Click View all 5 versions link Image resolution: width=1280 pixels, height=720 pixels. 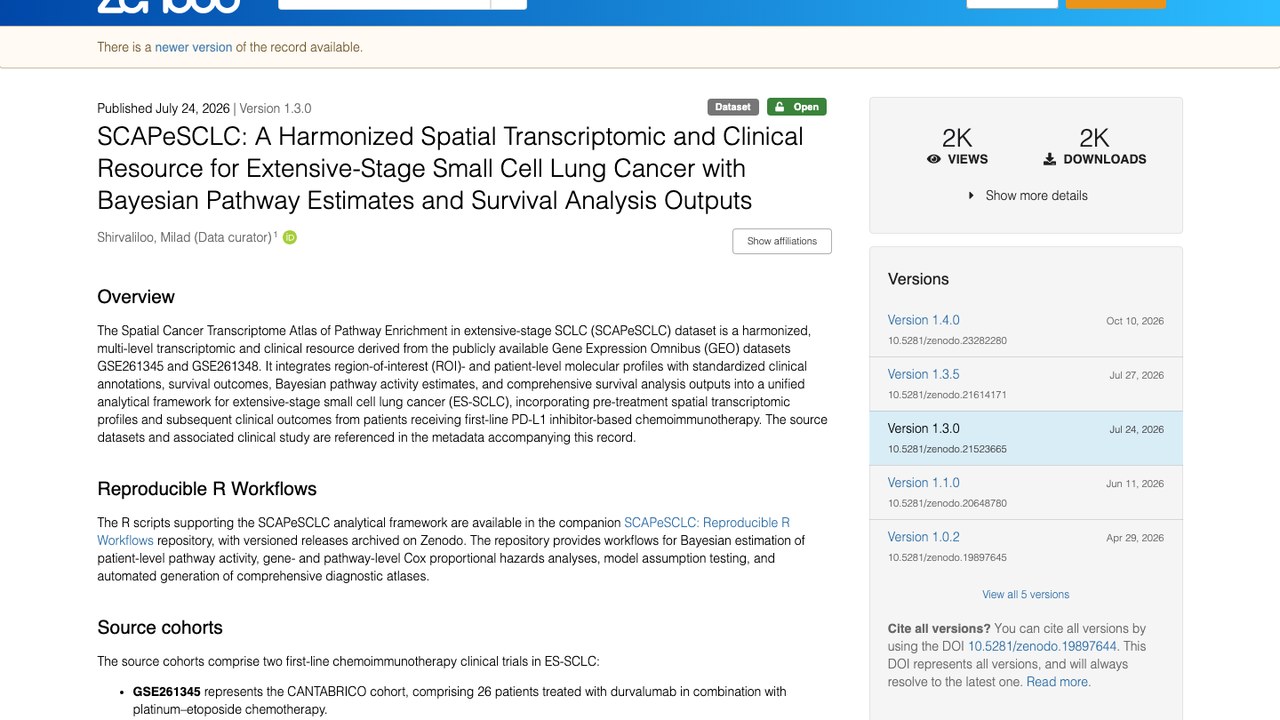[x=1026, y=594]
